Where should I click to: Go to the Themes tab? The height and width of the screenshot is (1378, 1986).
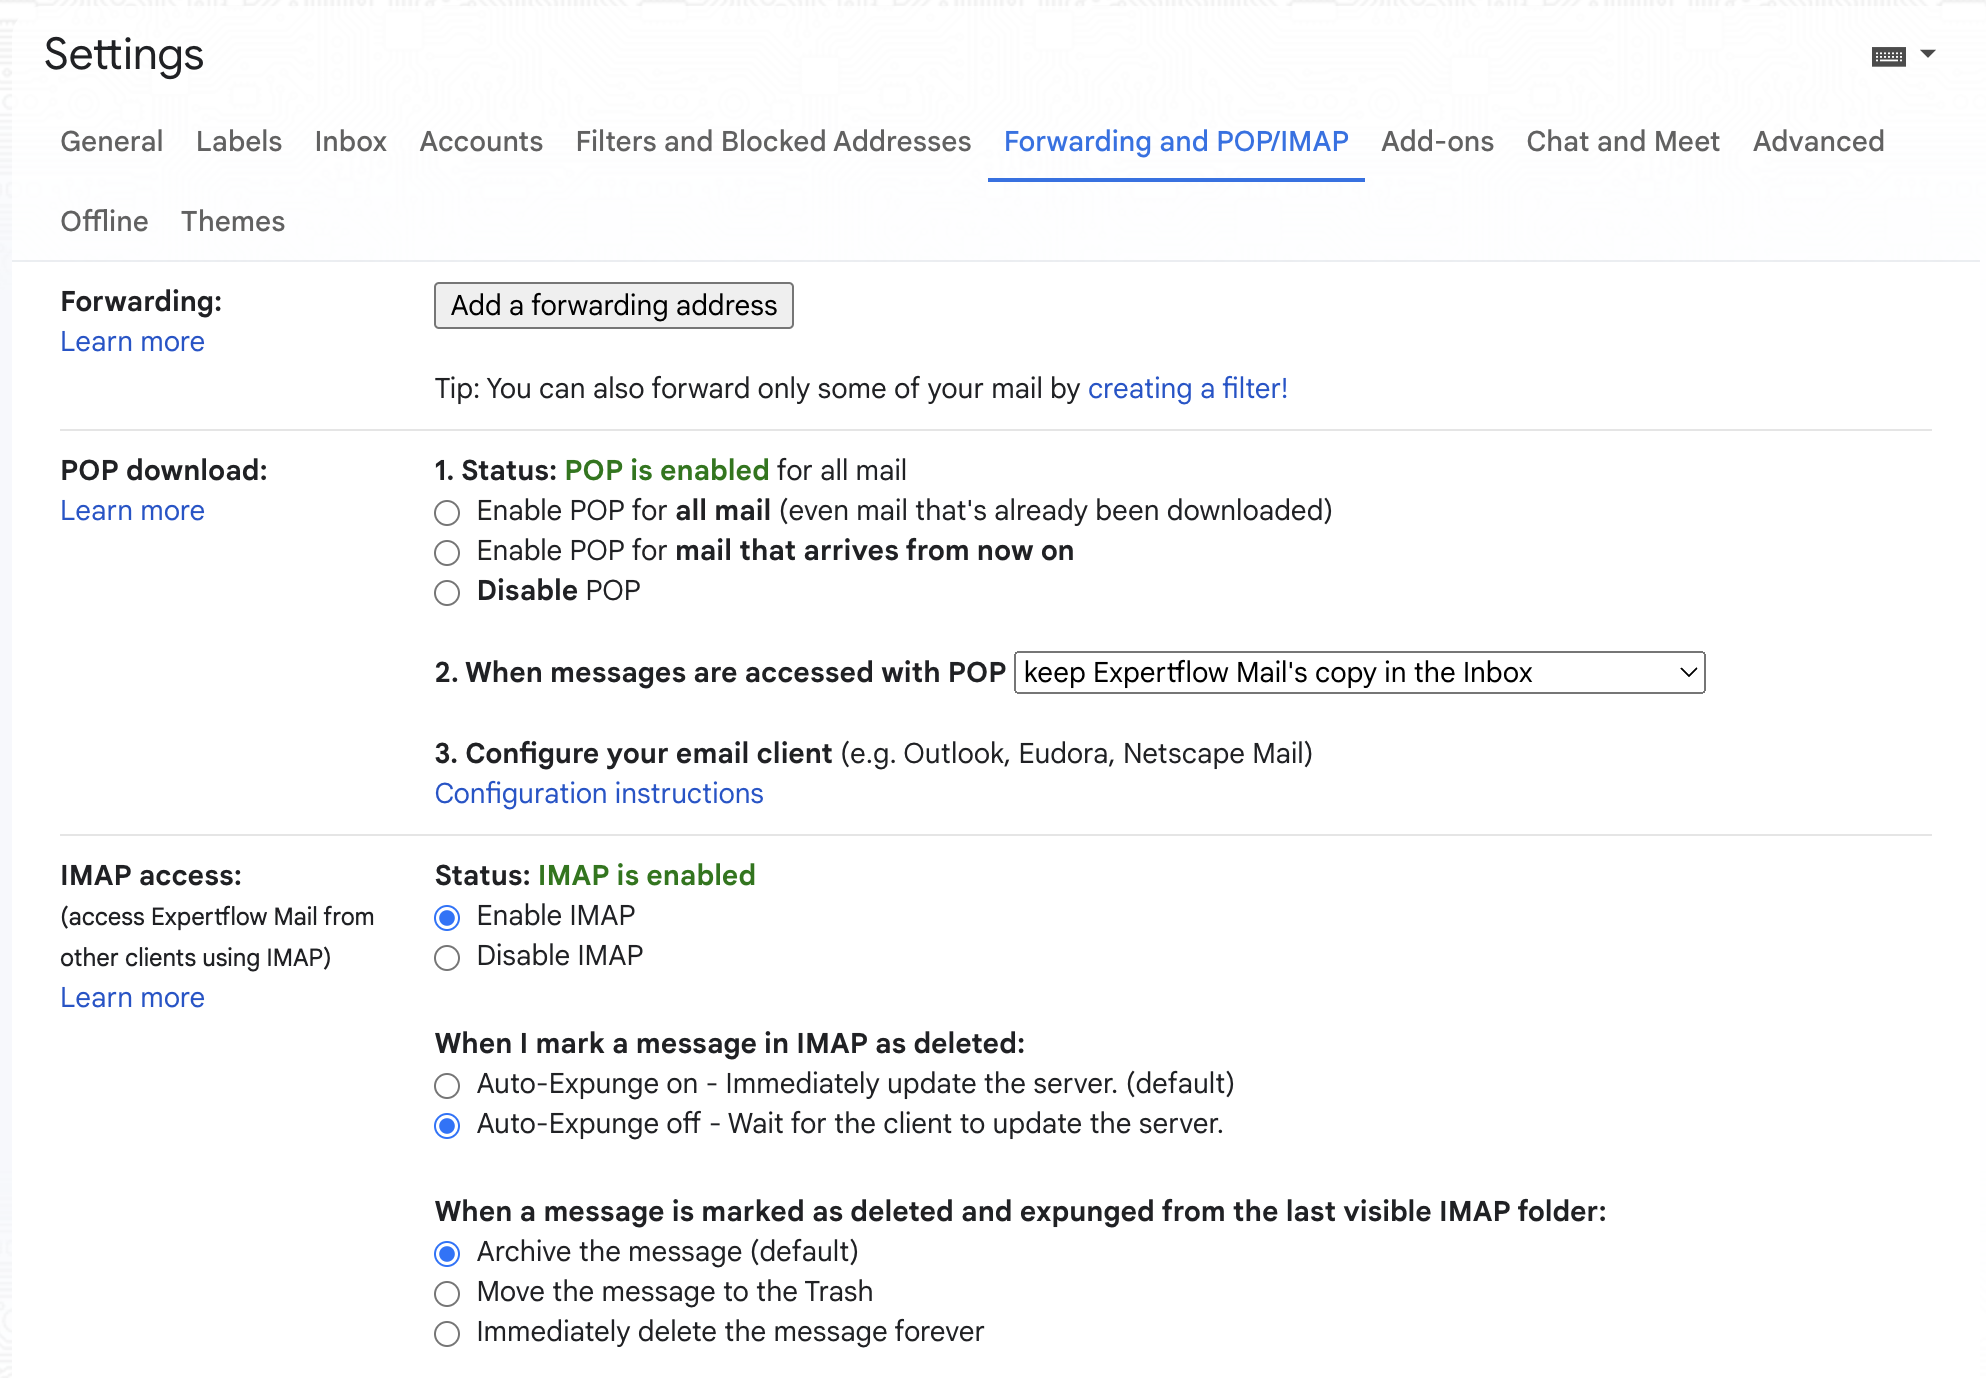click(x=232, y=222)
